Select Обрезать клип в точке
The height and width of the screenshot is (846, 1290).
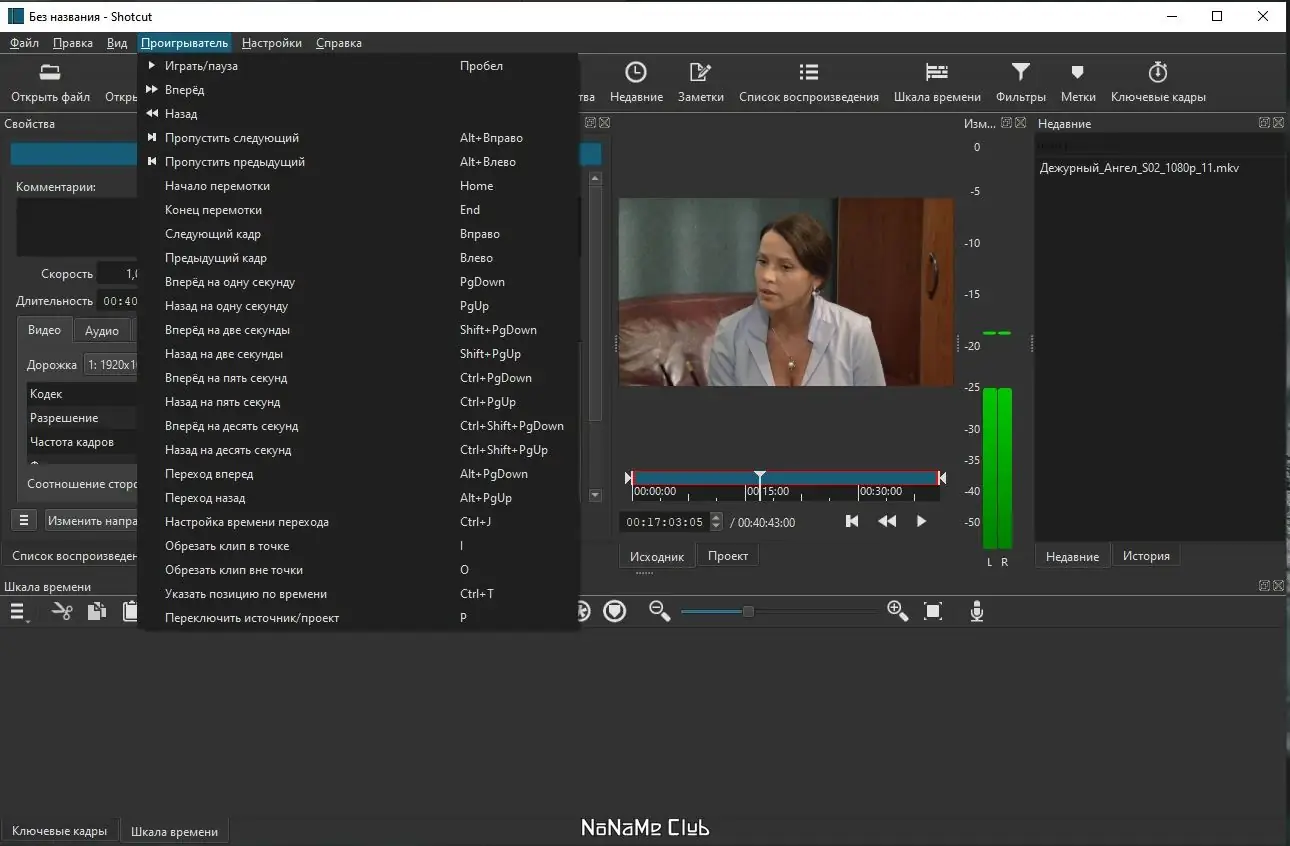coord(358,546)
